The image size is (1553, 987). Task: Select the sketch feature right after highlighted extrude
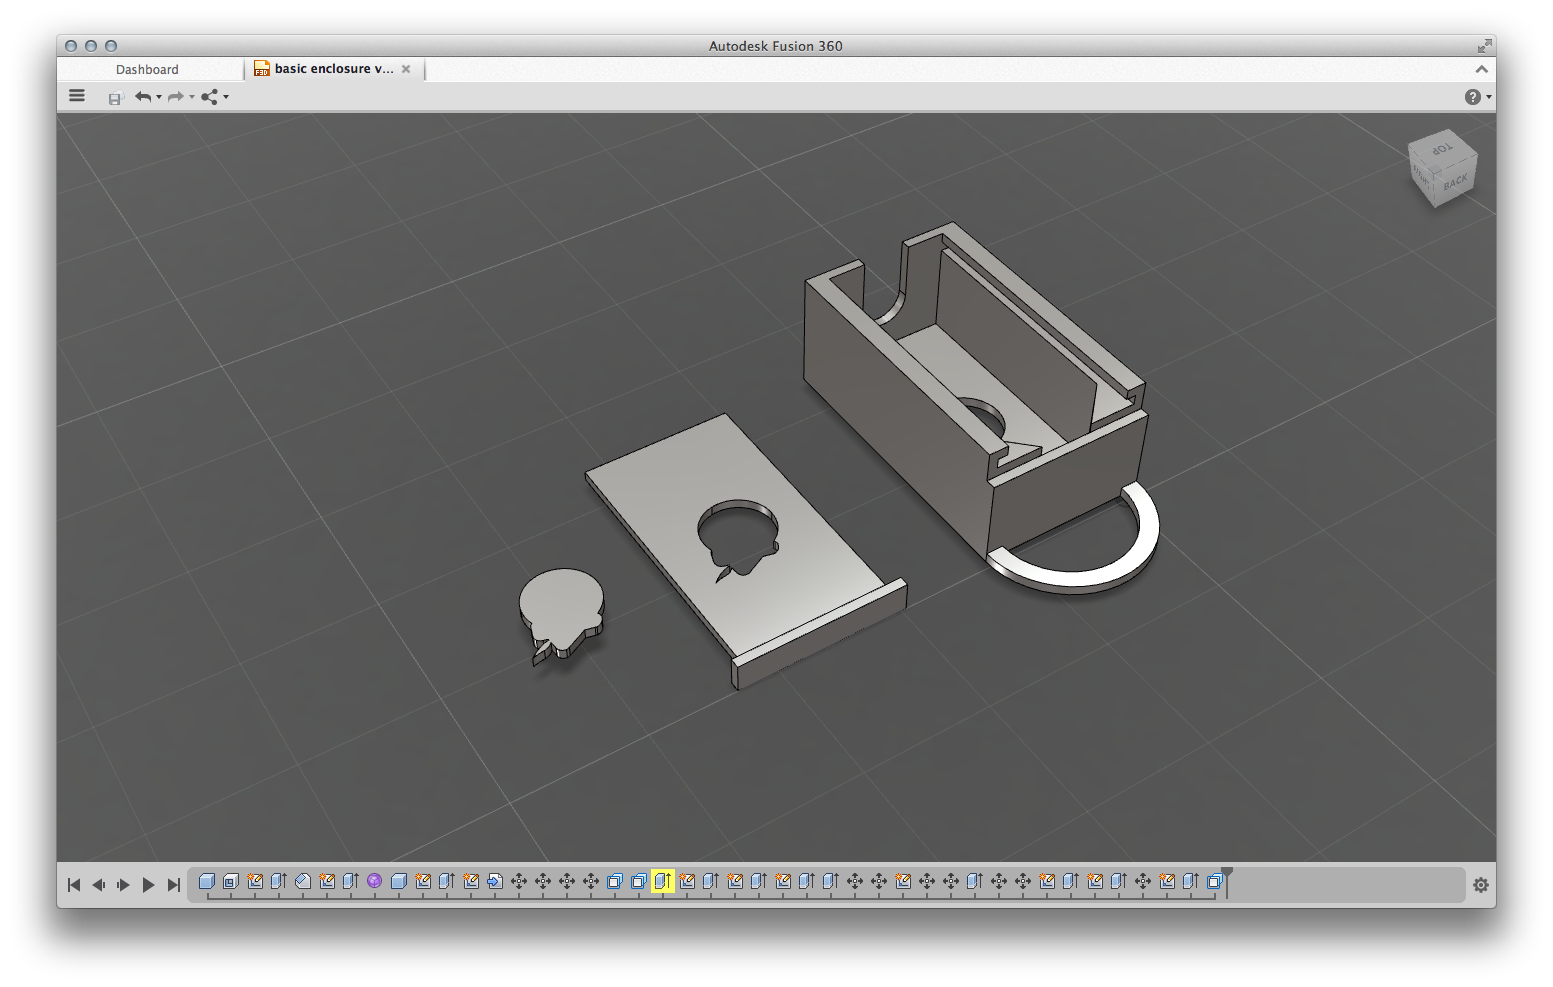pos(687,881)
